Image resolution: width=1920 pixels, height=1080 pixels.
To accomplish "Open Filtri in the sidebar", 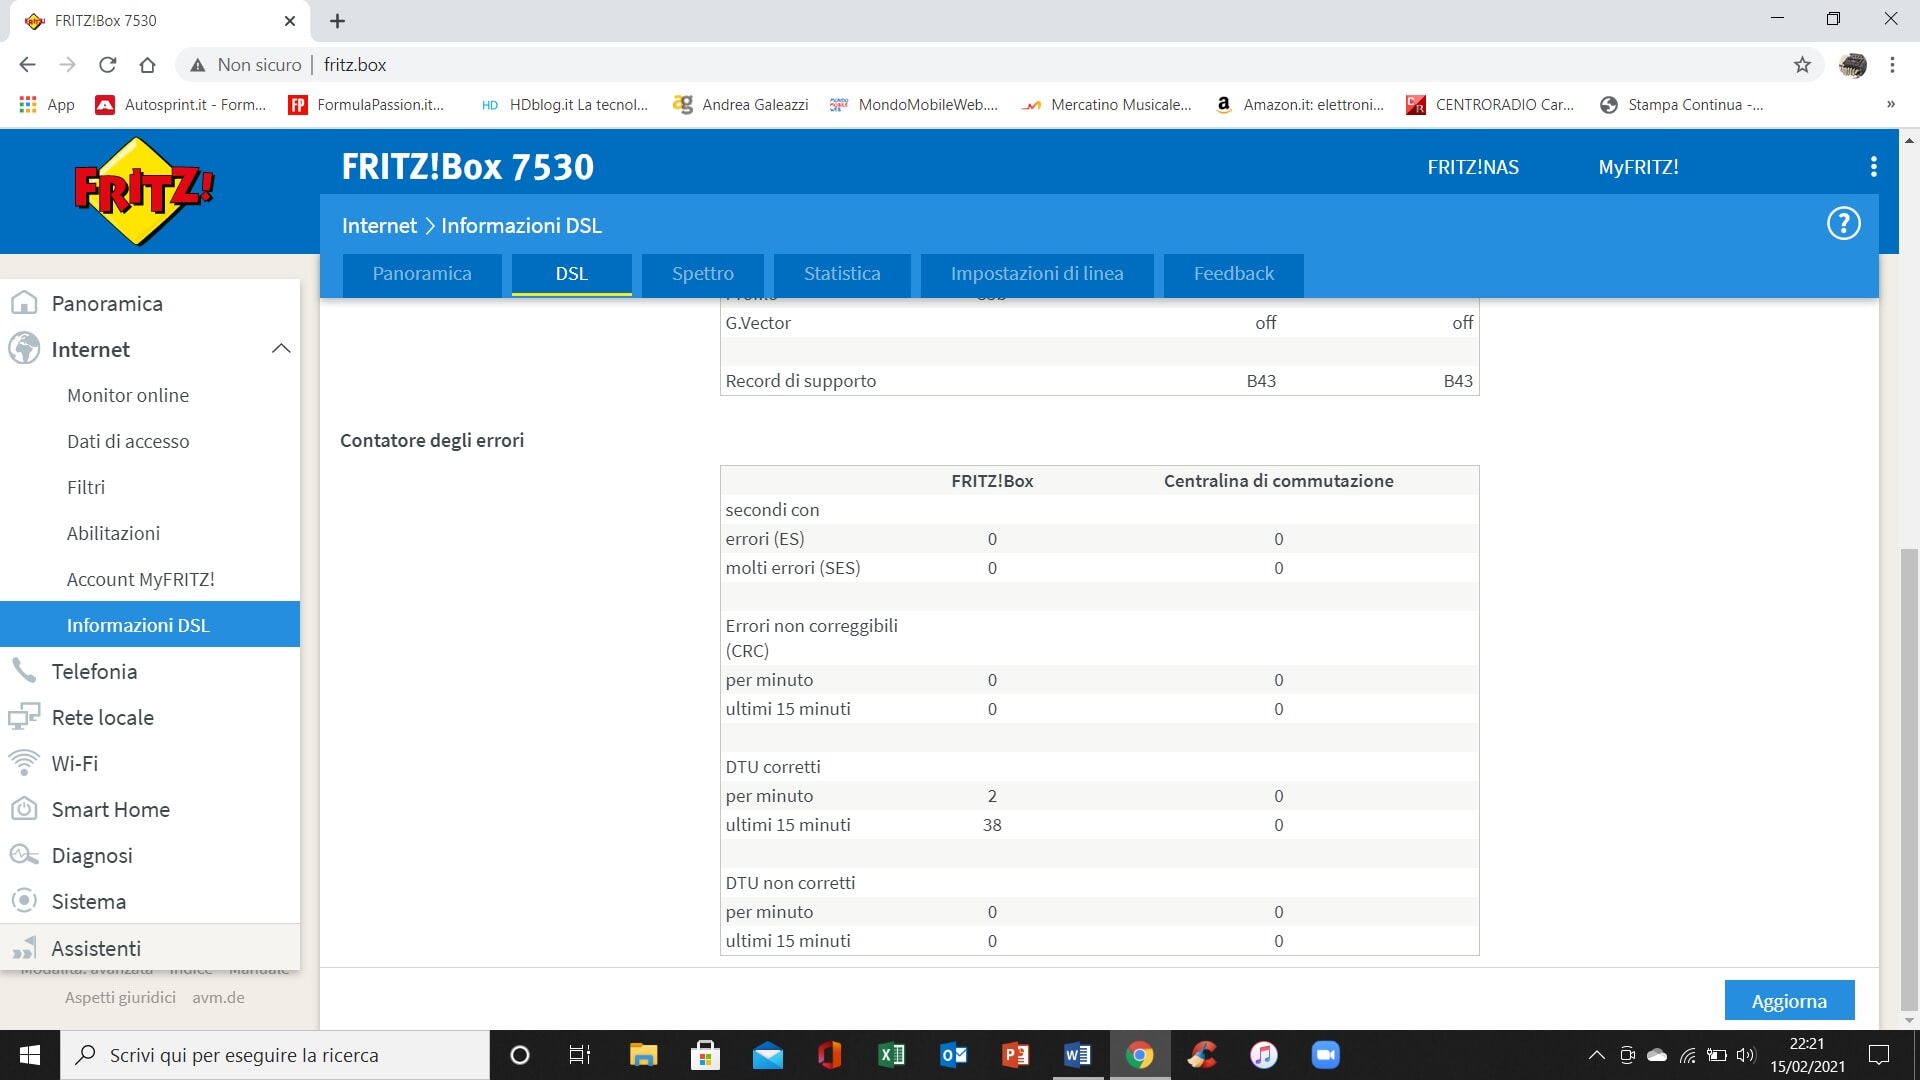I will click(150, 487).
